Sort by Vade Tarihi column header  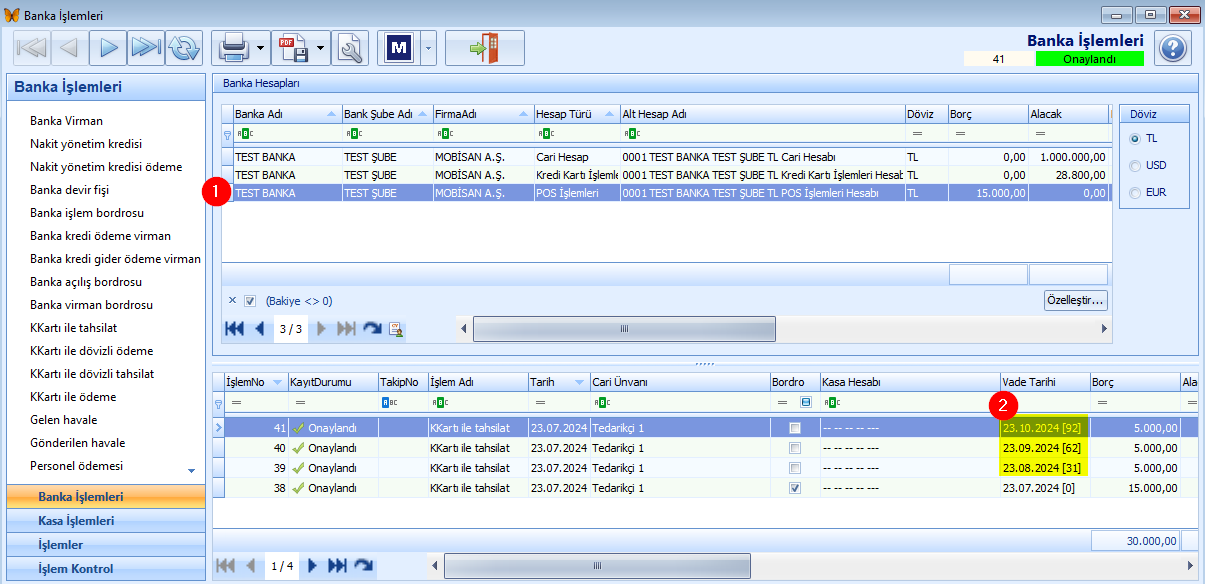click(1044, 382)
